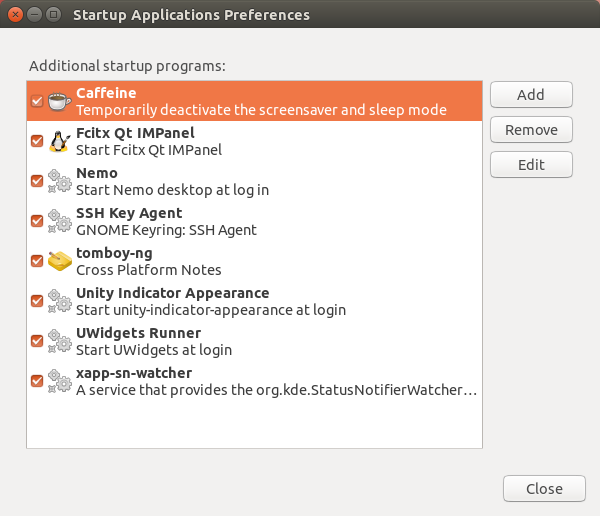Click the Close button at bottom
Image resolution: width=600 pixels, height=516 pixels.
544,489
